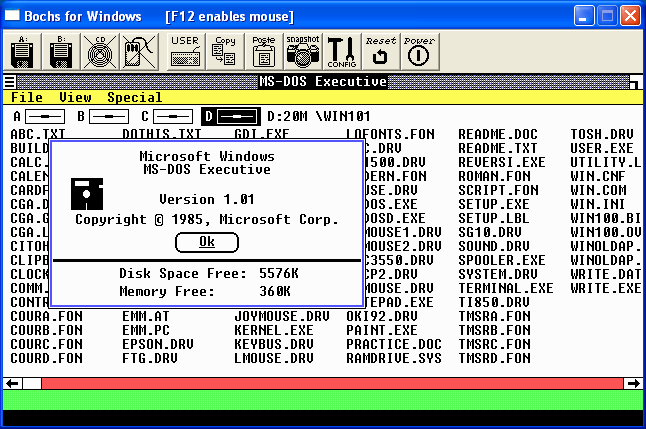646x429 pixels.
Task: Toggle the Bochs CD-ROM drive icon
Action: (100, 52)
